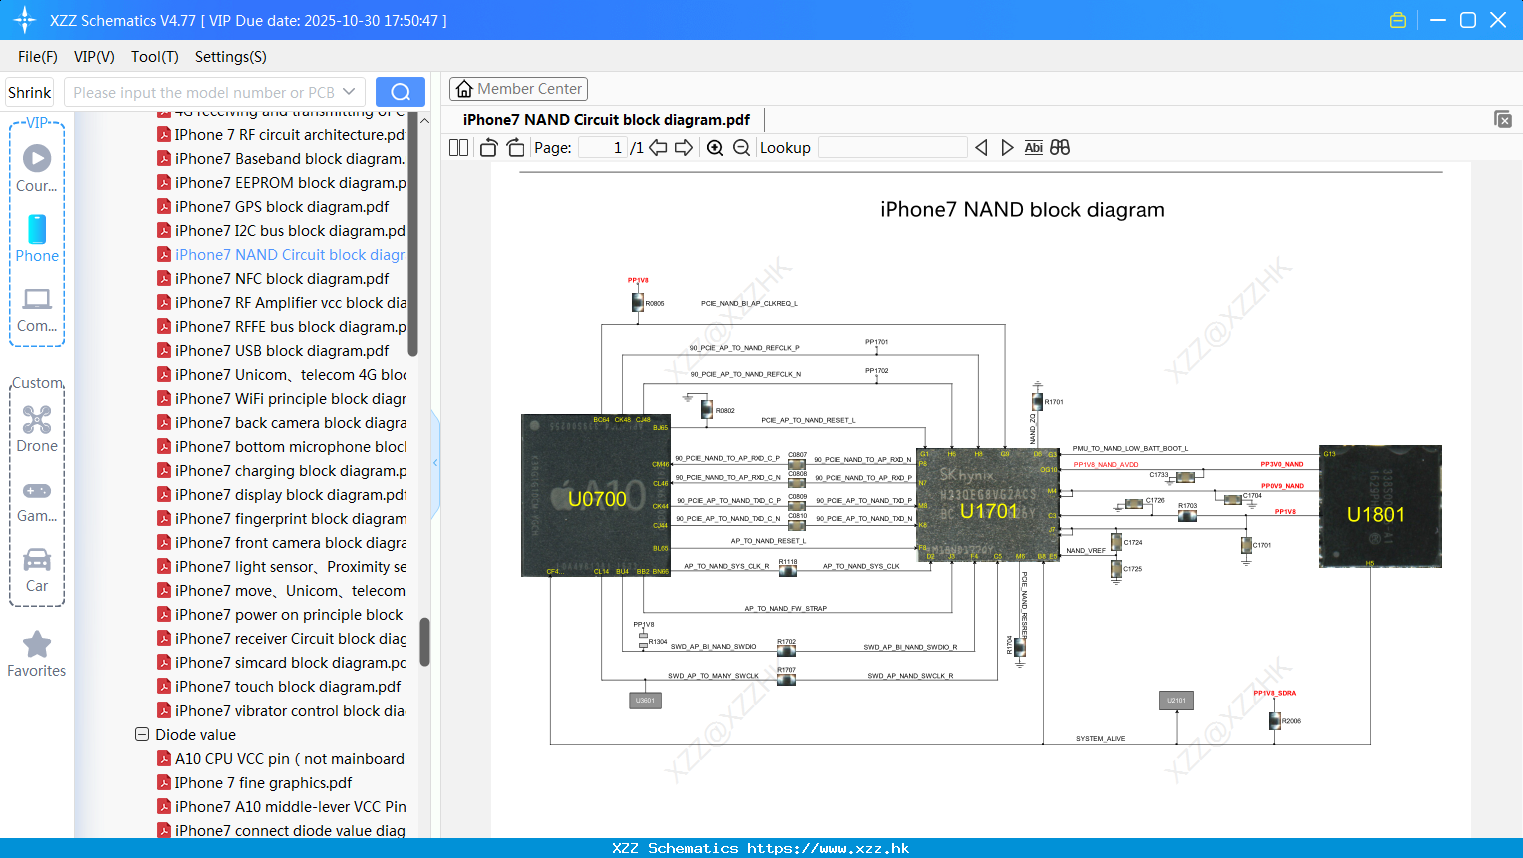Open the Tool(T) menu
1523x858 pixels.
click(x=155, y=57)
